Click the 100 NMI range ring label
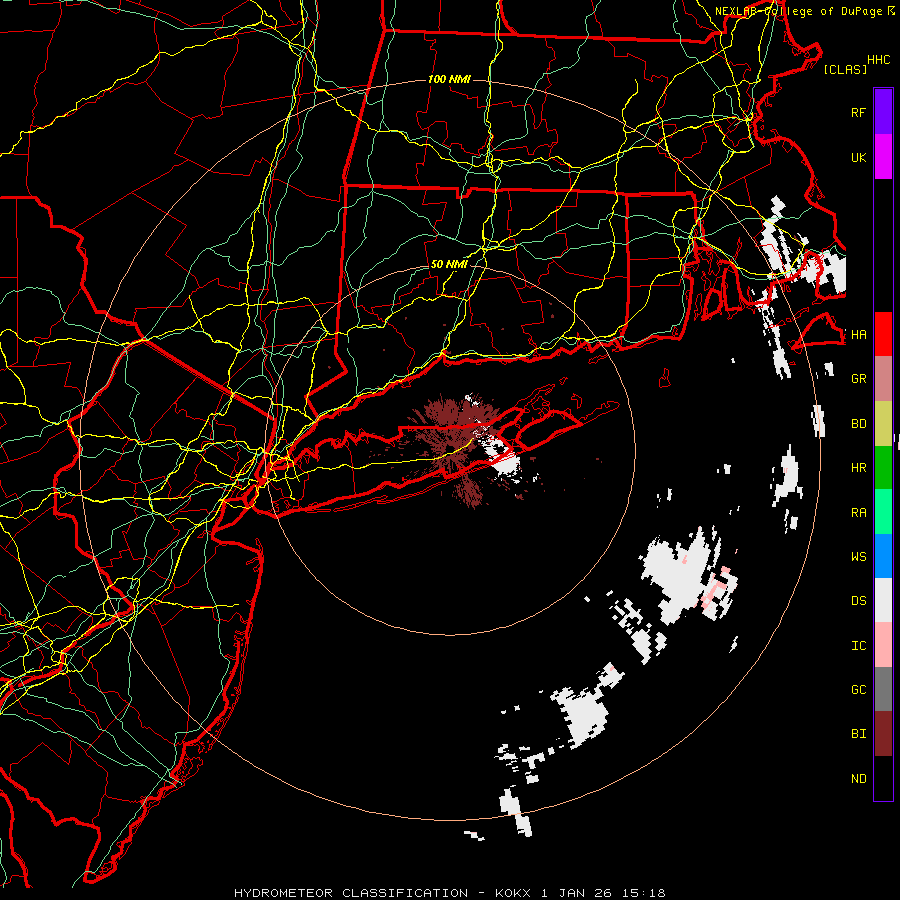 449,79
